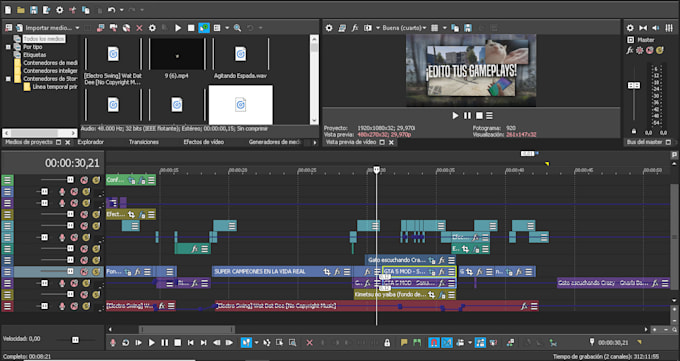Image resolution: width=680 pixels, height=361 pixels.
Task: Stop playback in the video preview window
Action: pyautogui.click(x=479, y=115)
